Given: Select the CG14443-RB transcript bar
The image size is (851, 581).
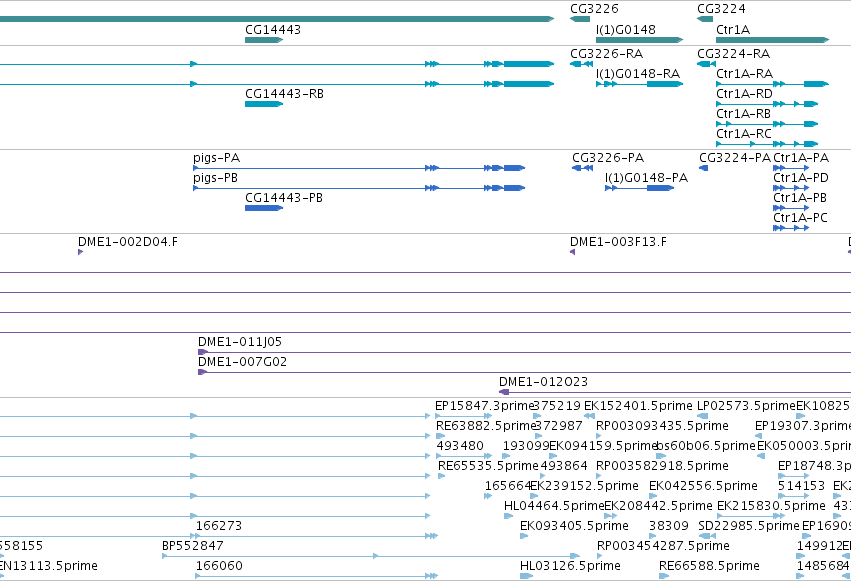Looking at the screenshot, I should (x=264, y=104).
